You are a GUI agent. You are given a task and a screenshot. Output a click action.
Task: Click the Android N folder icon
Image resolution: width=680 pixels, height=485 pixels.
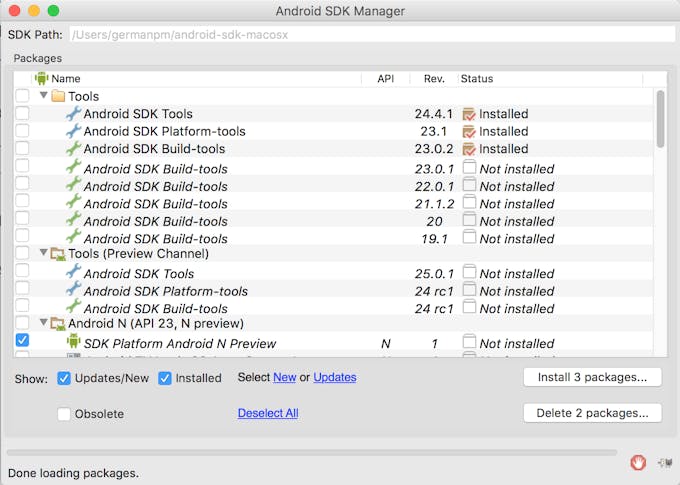coord(58,324)
